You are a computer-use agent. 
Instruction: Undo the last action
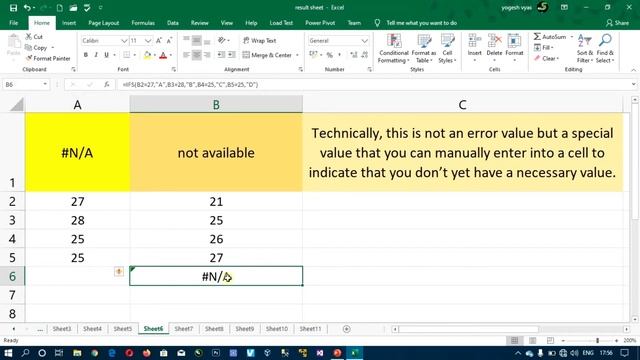(27, 8)
